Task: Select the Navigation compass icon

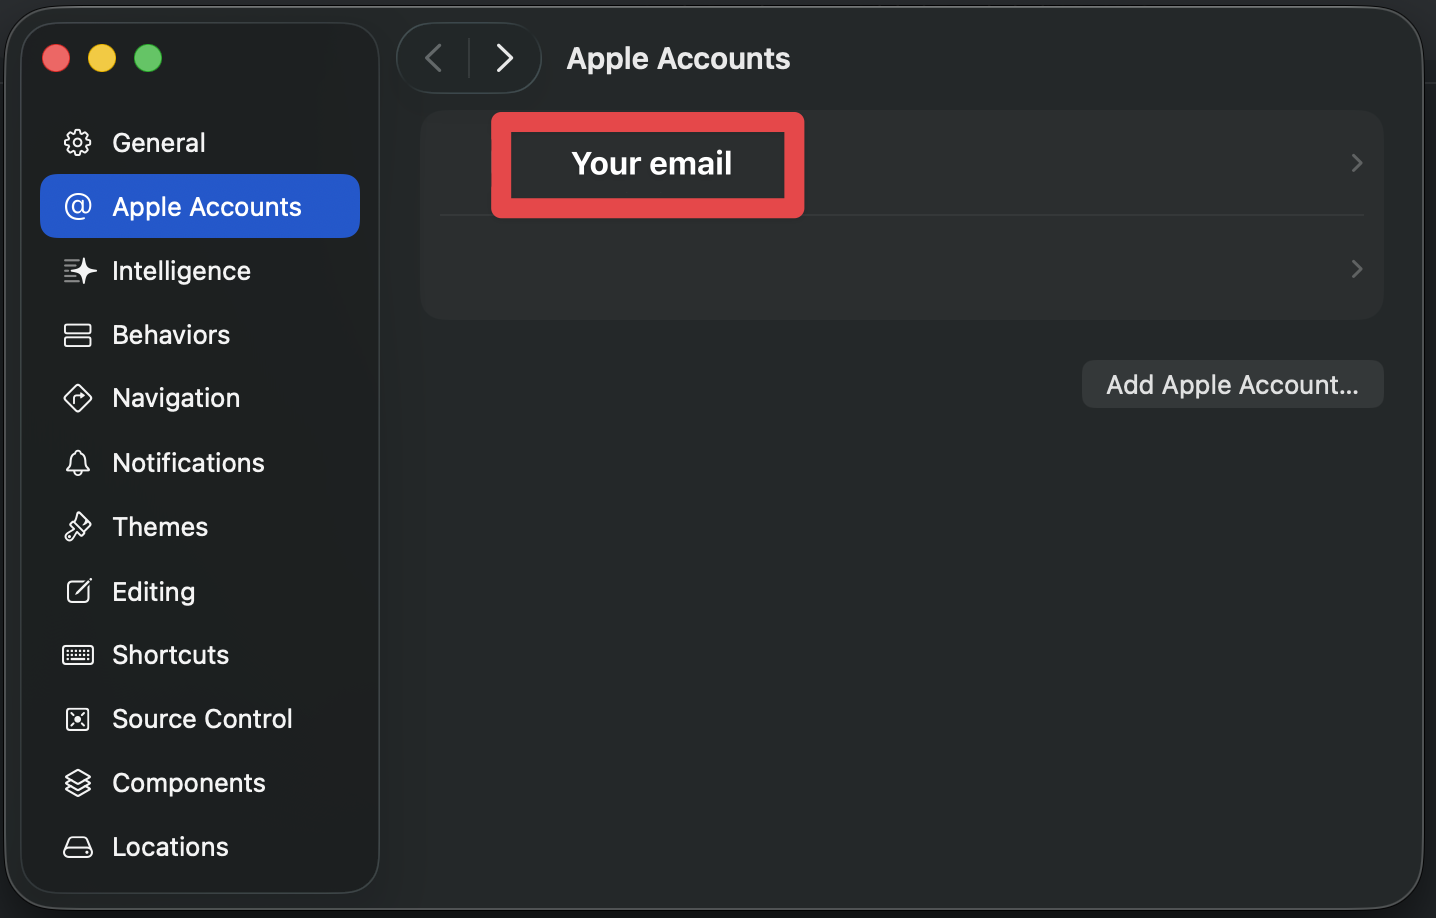Action: click(x=77, y=398)
